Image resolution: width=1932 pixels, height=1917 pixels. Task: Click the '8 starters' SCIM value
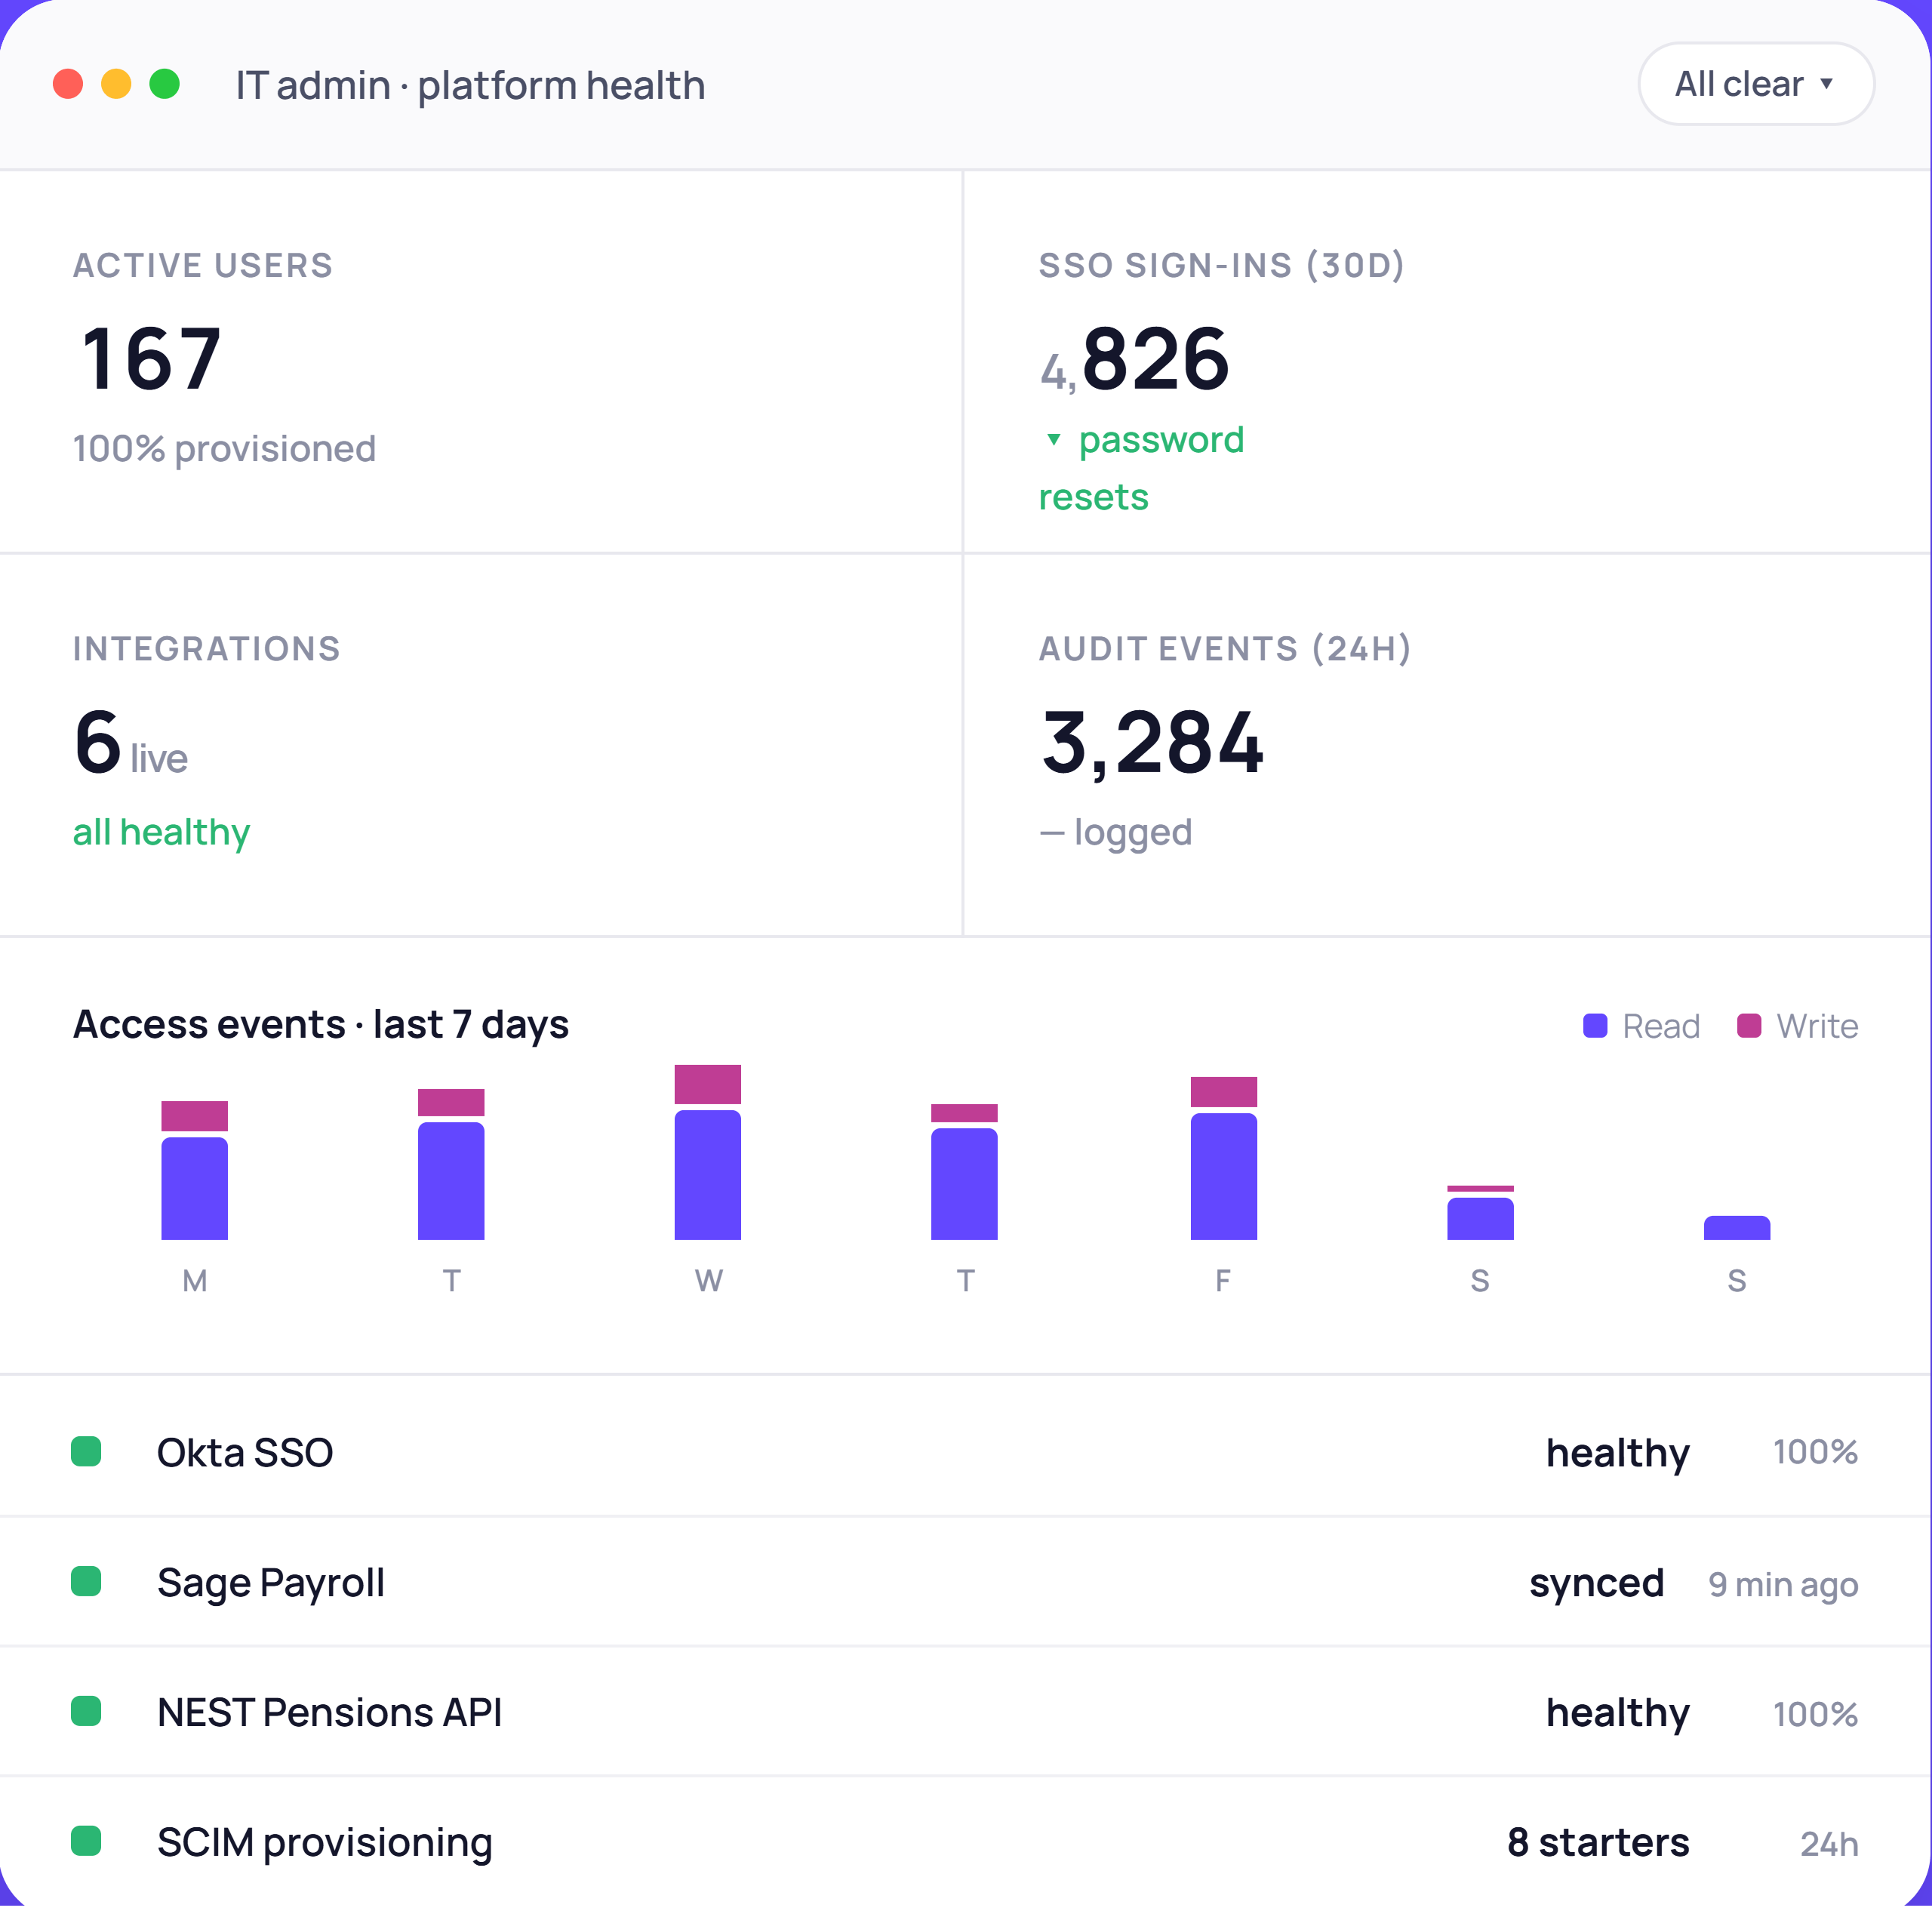pos(1598,1842)
